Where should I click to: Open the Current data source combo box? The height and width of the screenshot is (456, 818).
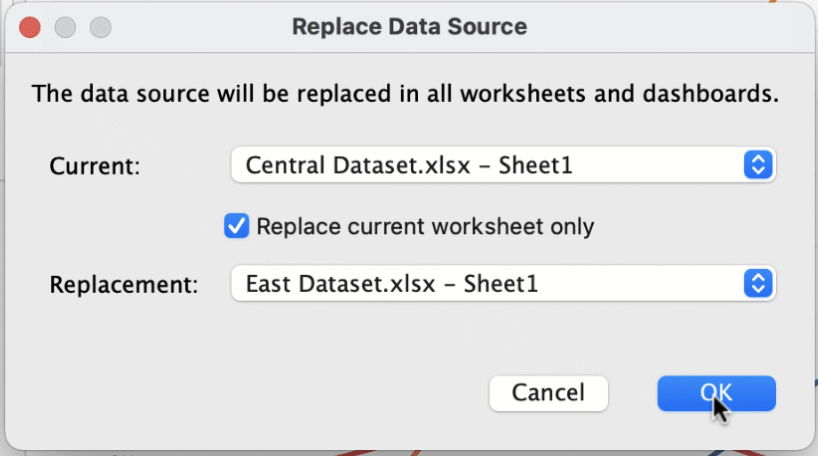[x=490, y=165]
